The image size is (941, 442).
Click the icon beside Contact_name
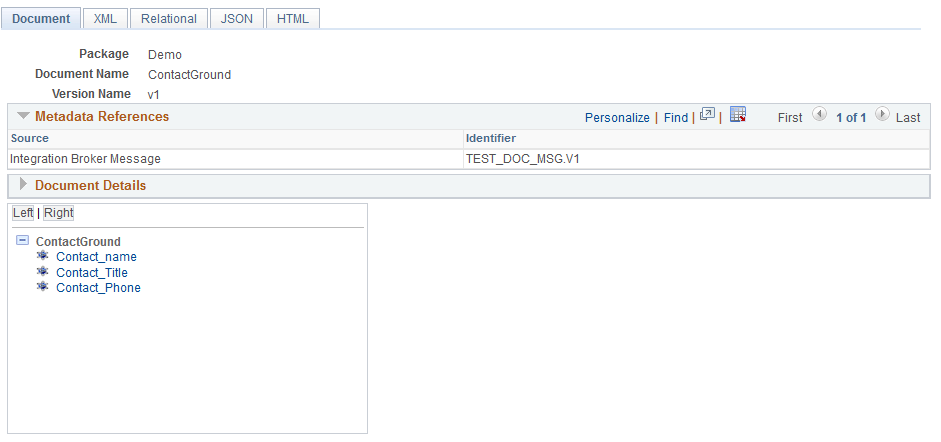pyautogui.click(x=43, y=257)
